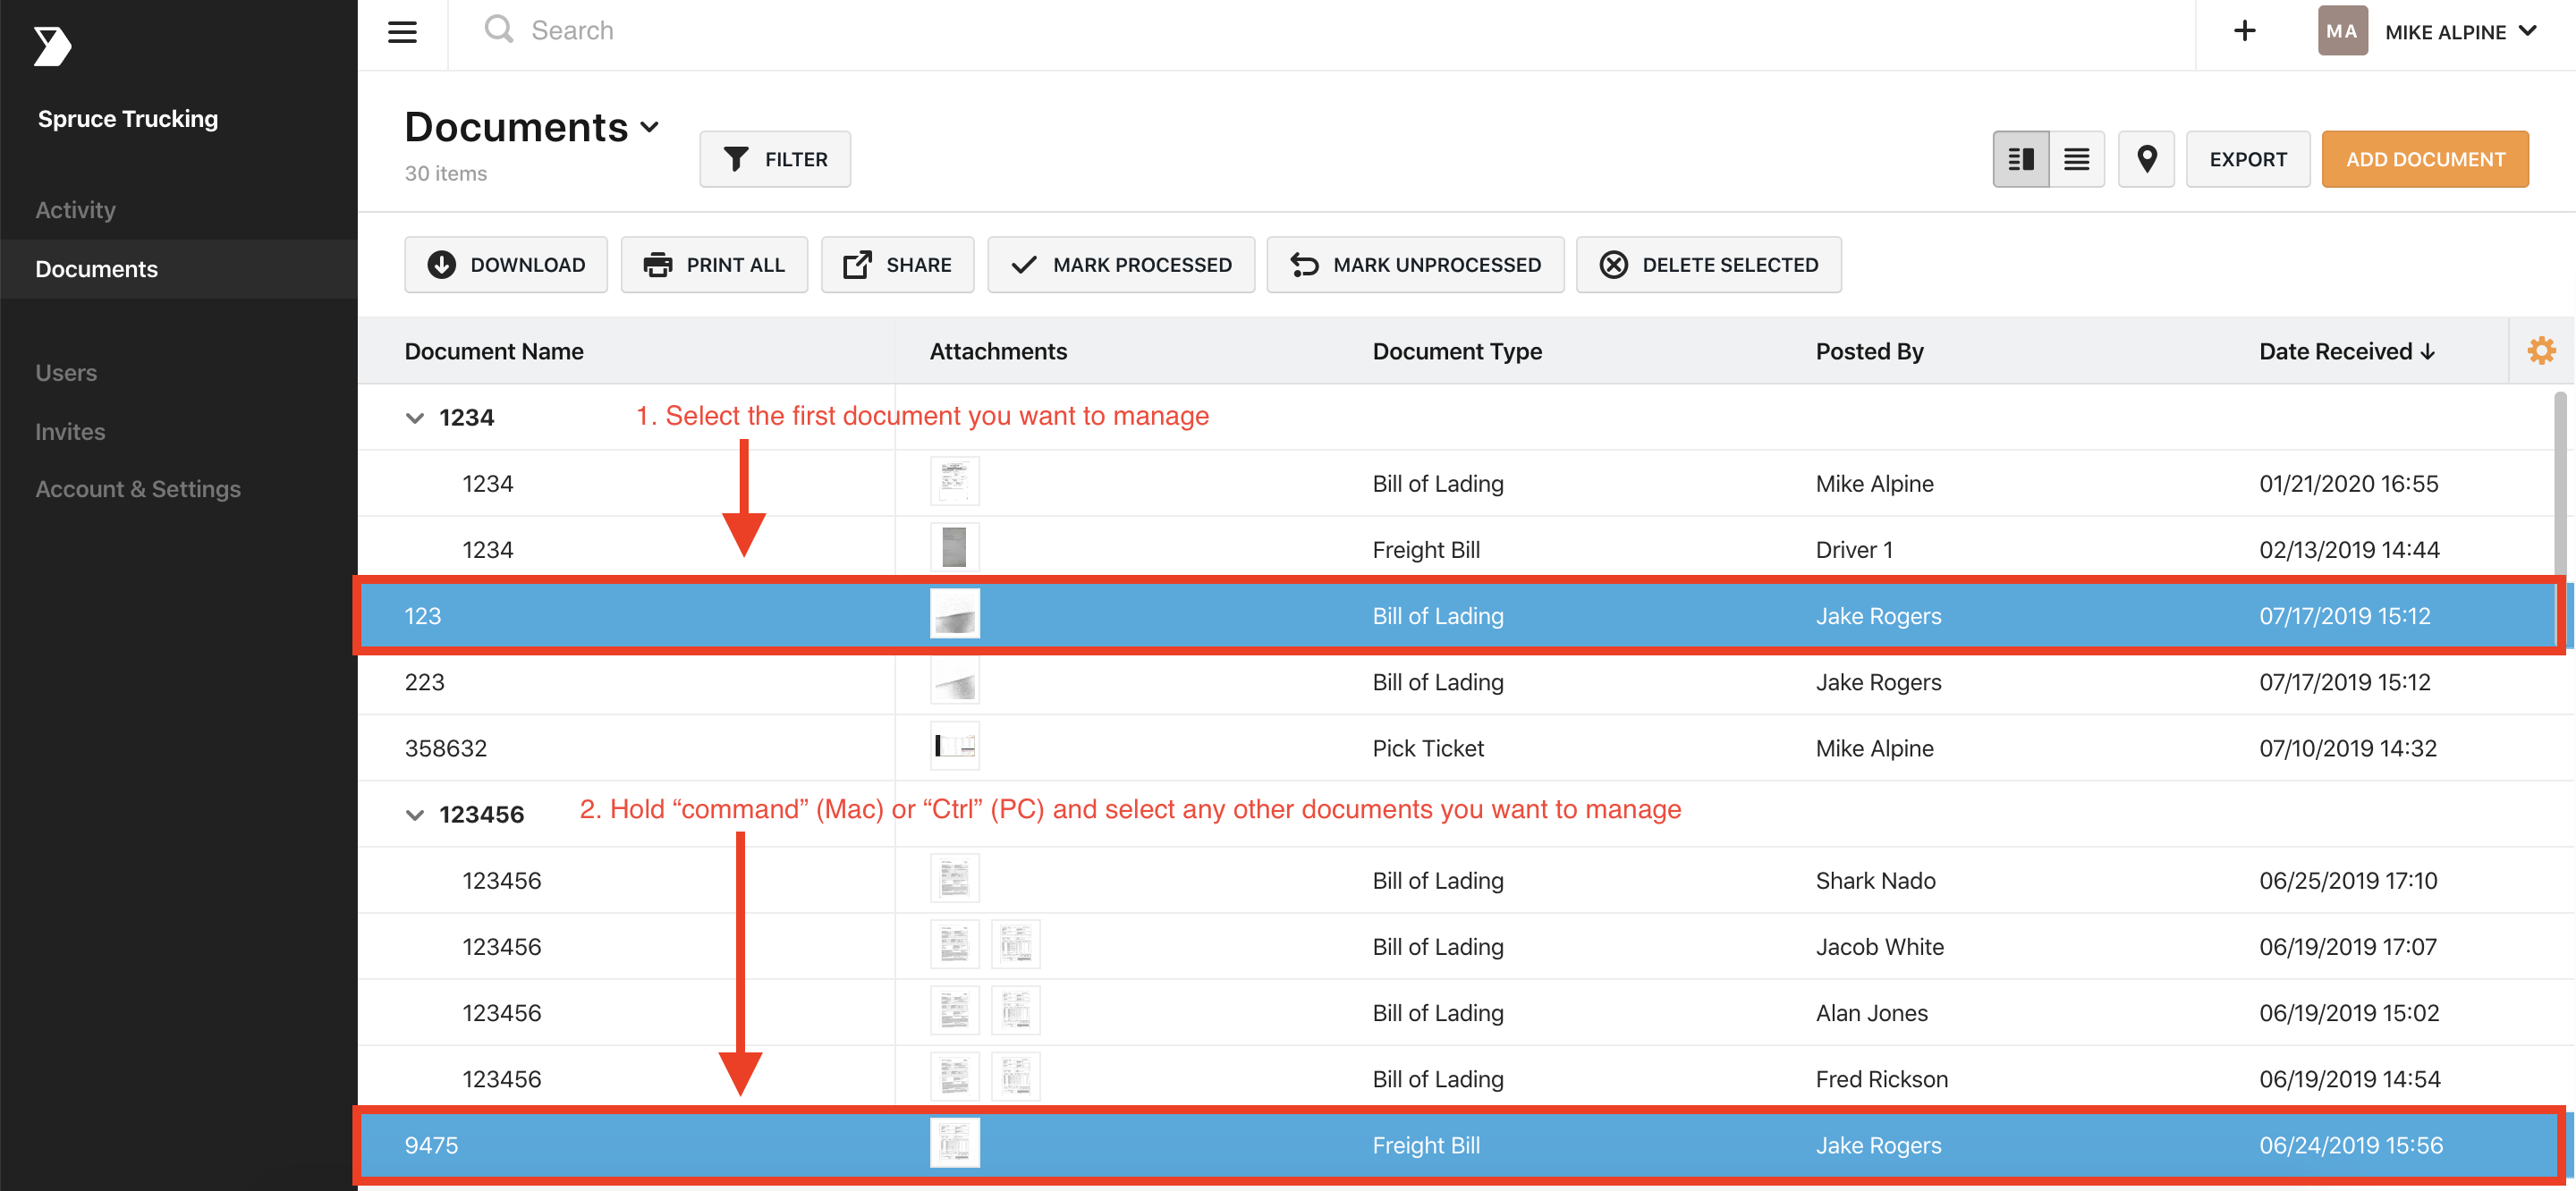The image size is (2576, 1191).
Task: Open attachment thumbnail of document 9475
Action: click(954, 1143)
